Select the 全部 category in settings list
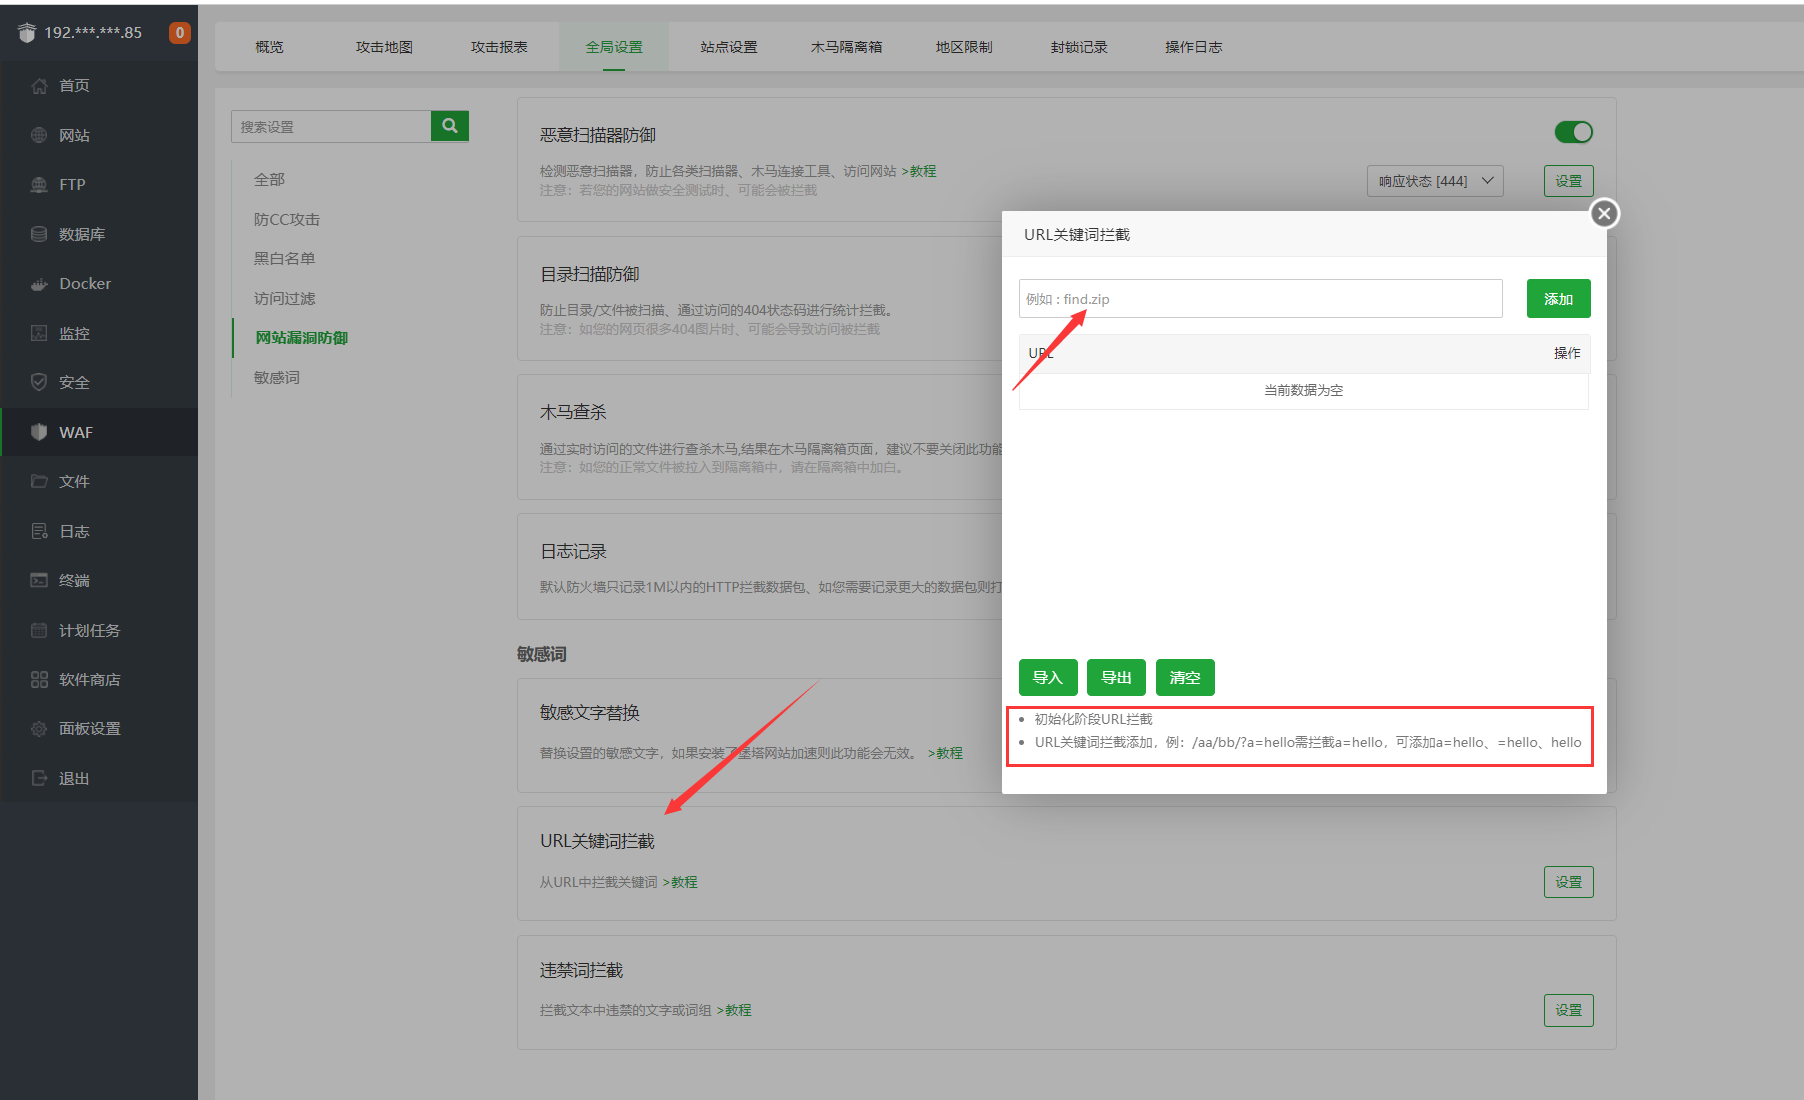 tap(269, 179)
